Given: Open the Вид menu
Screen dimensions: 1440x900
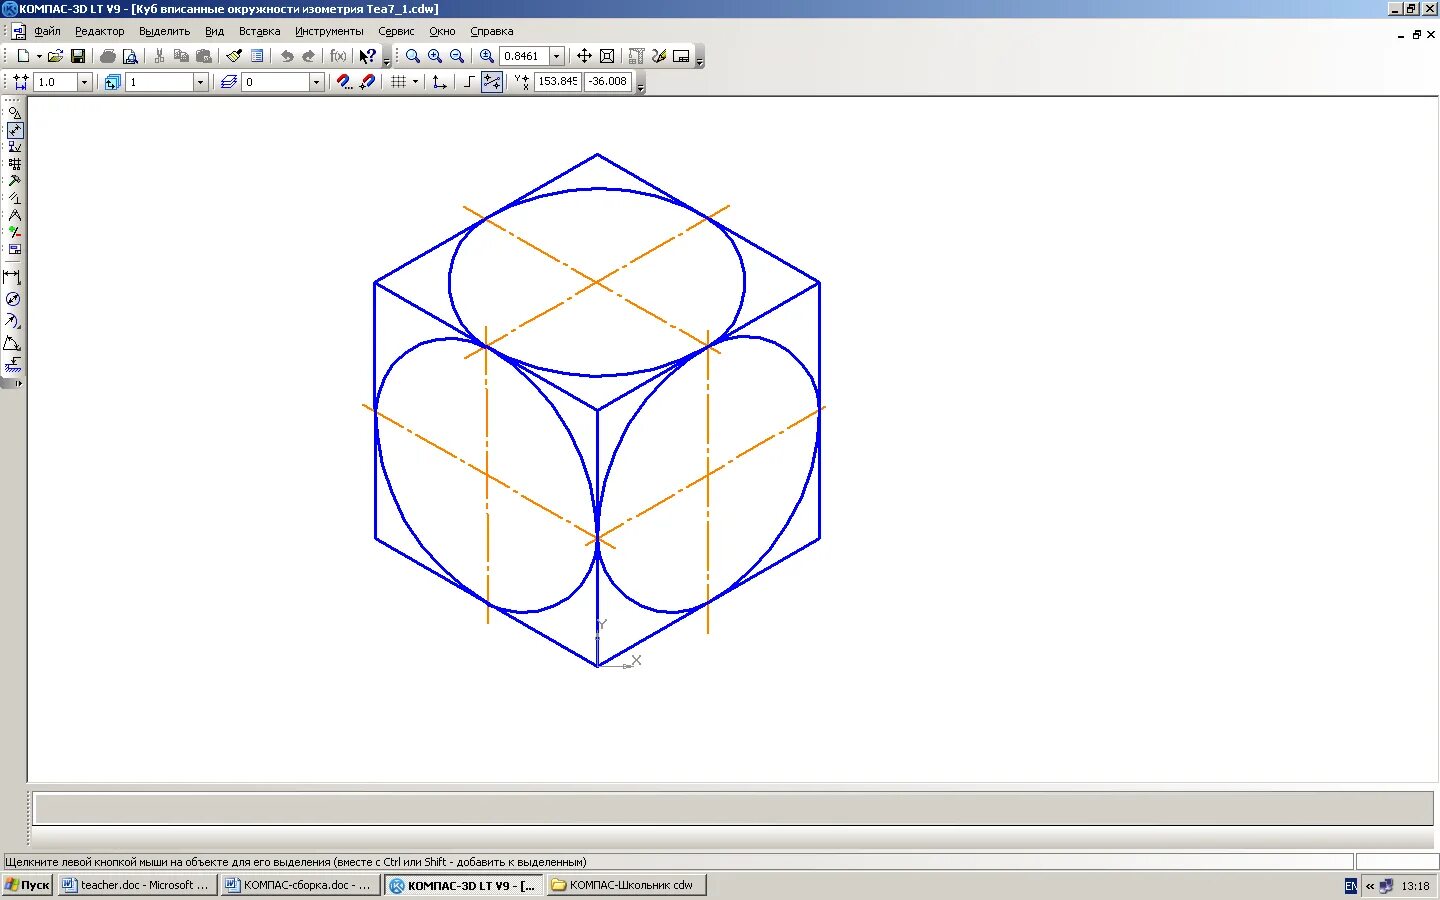Looking at the screenshot, I should [214, 31].
